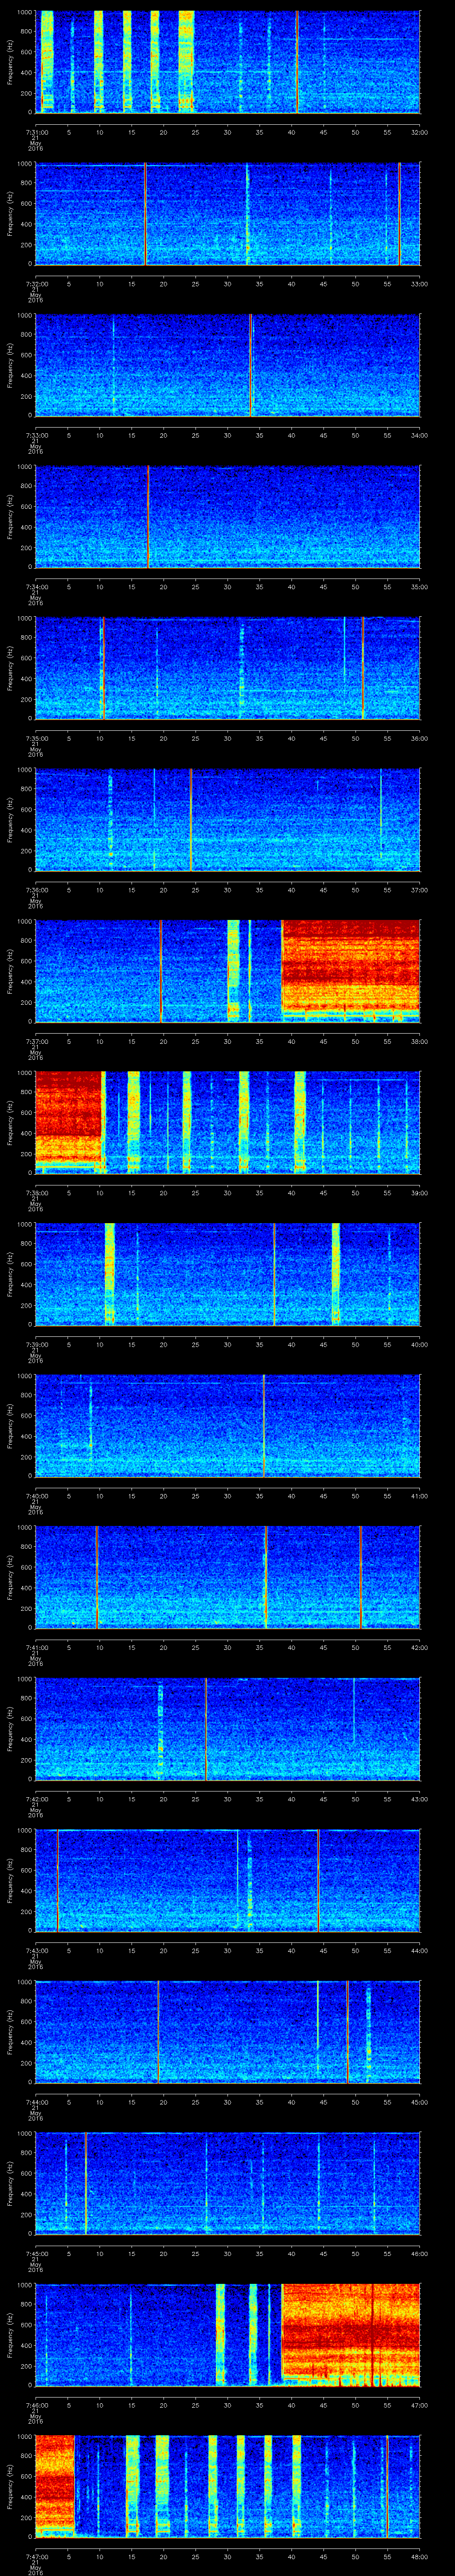455x2576 pixels.
Task: Select the spectrogram panel starting at 7:41:00
Action: pyautogui.click(x=228, y=1577)
